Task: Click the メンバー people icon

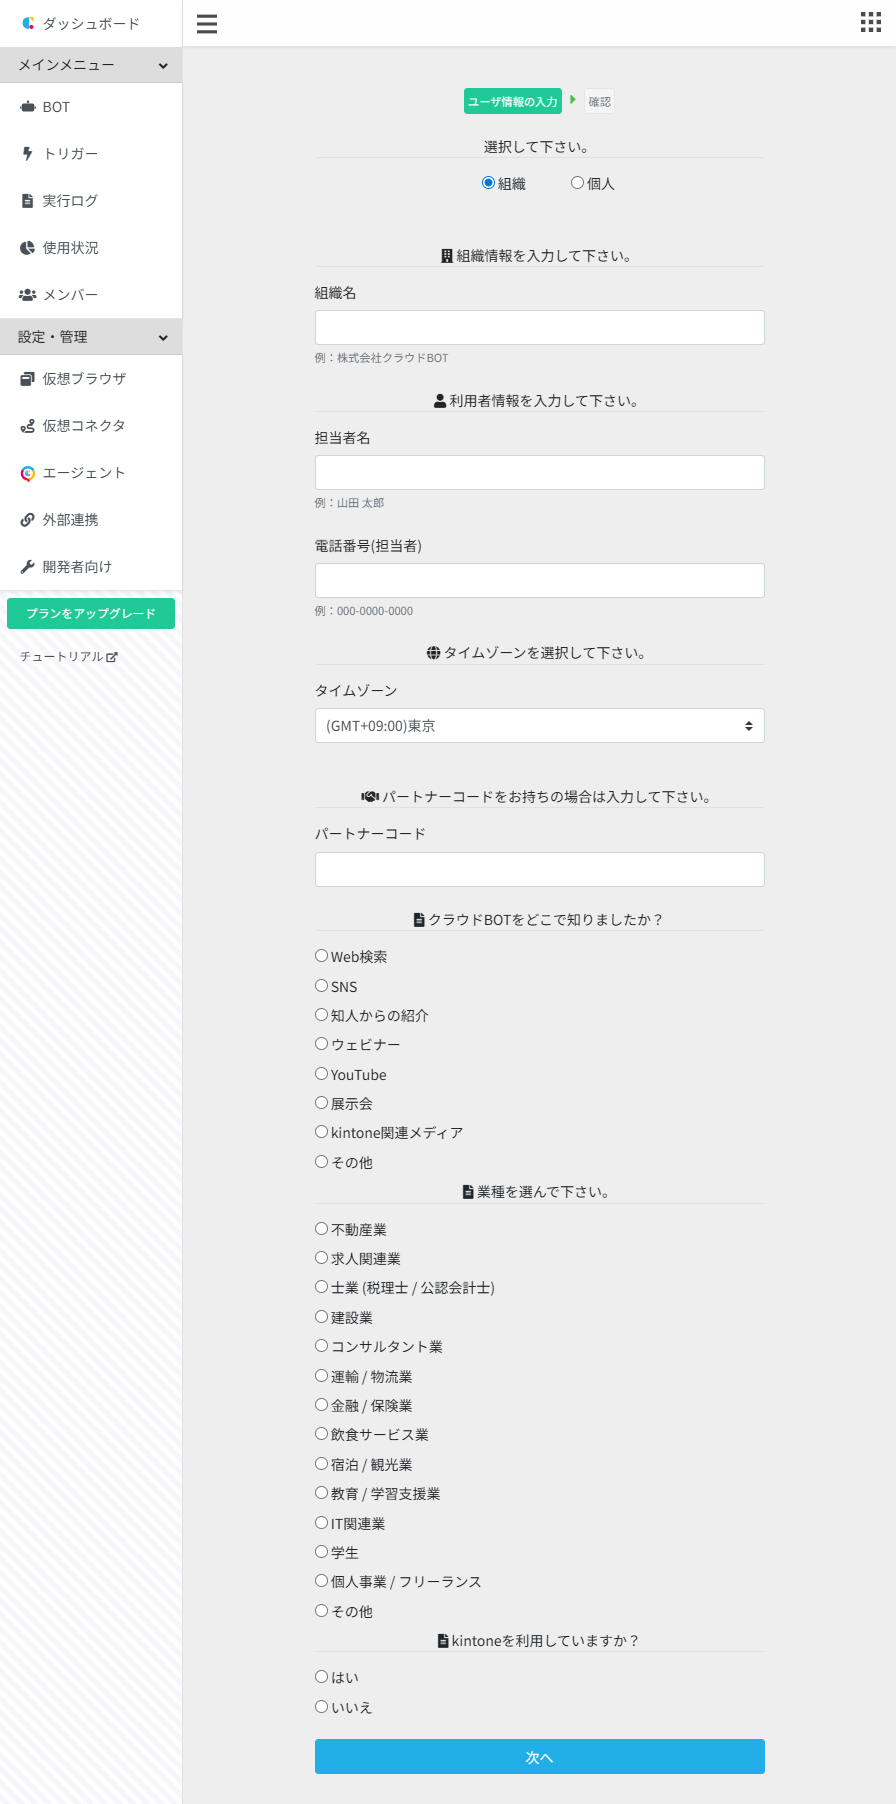Action: (28, 295)
